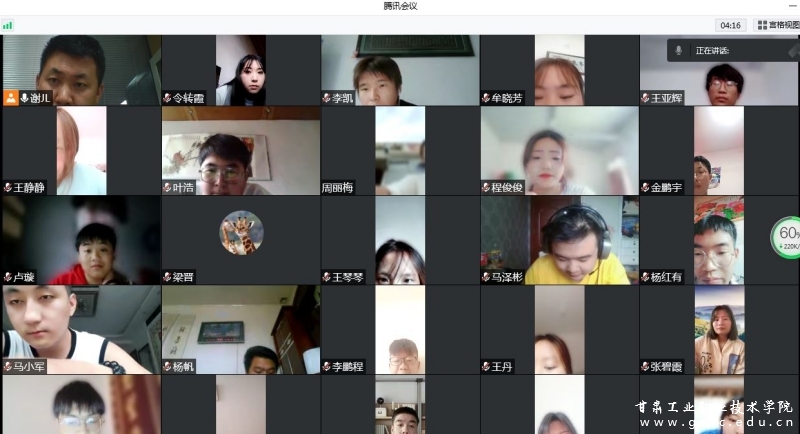Click the grid icon next to 宫格视图
This screenshot has height=434, width=800.
[762, 25]
